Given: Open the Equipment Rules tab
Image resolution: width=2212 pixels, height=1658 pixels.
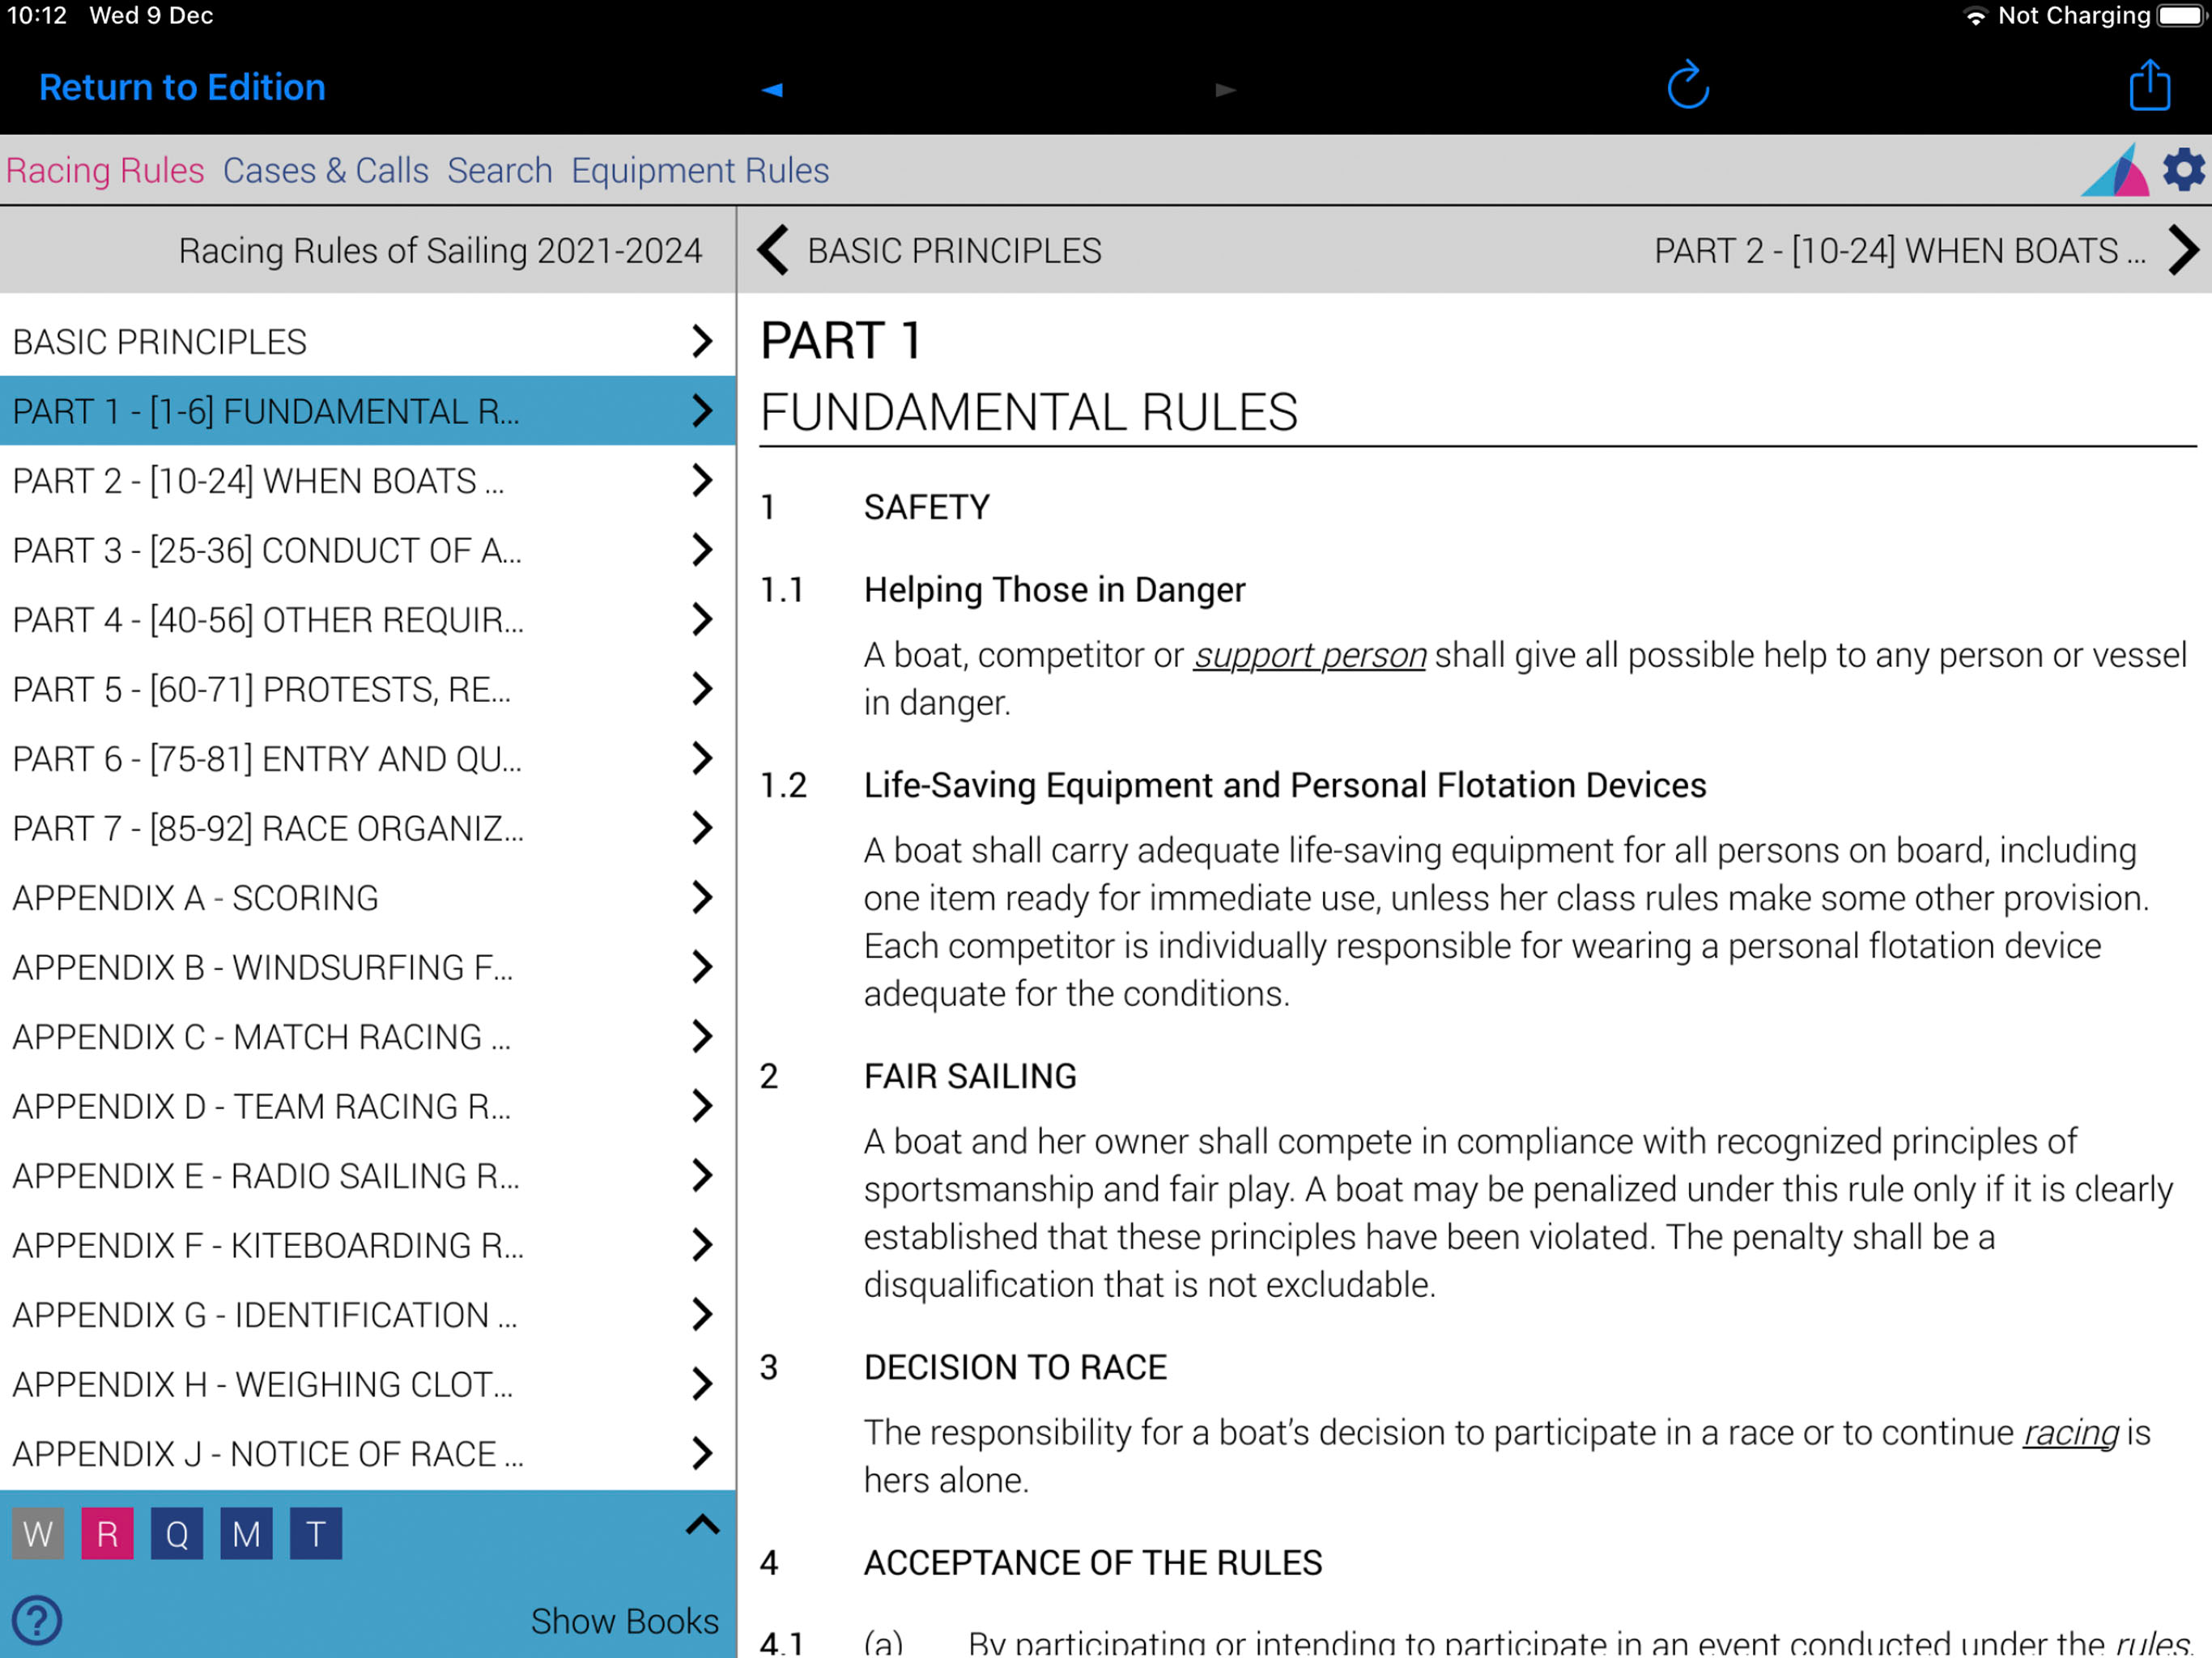Looking at the screenshot, I should [700, 171].
